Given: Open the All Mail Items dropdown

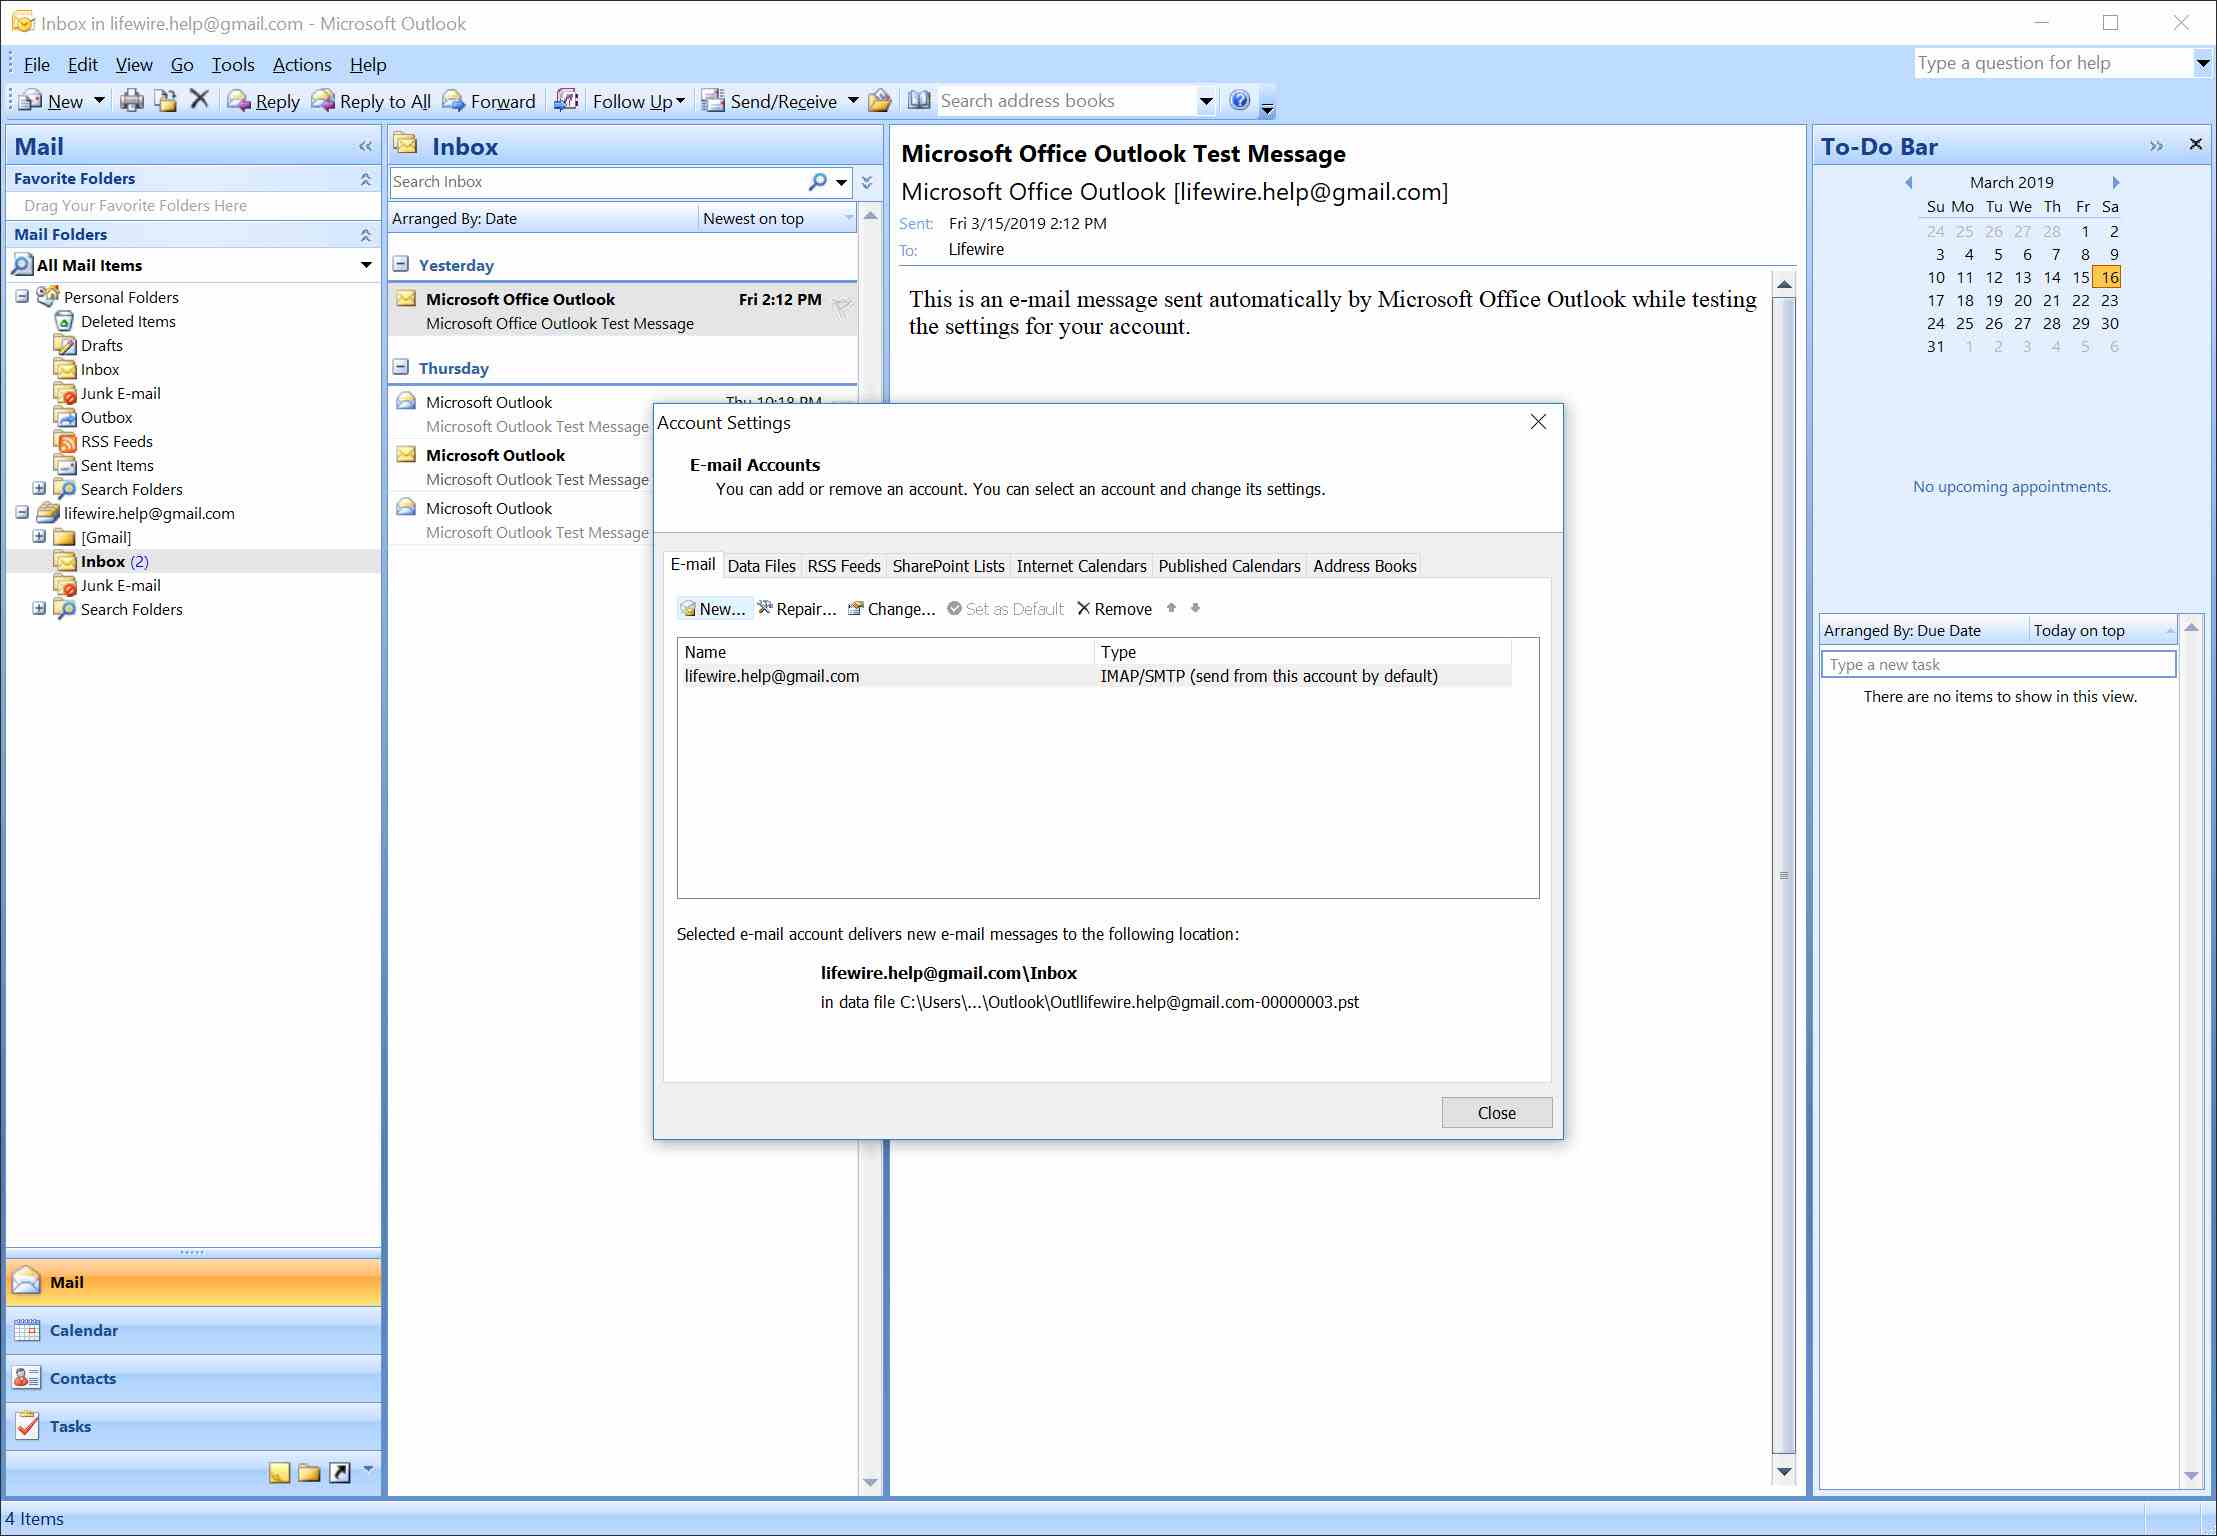Looking at the screenshot, I should 366,265.
